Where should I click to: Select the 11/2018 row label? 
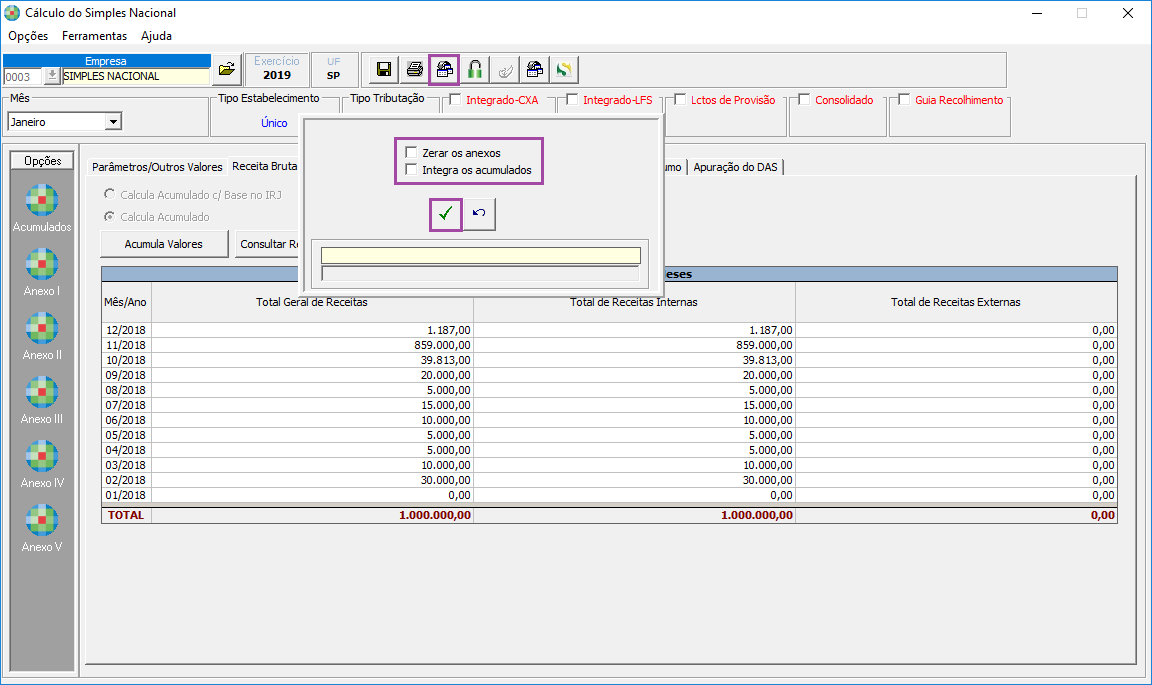pyautogui.click(x=125, y=345)
